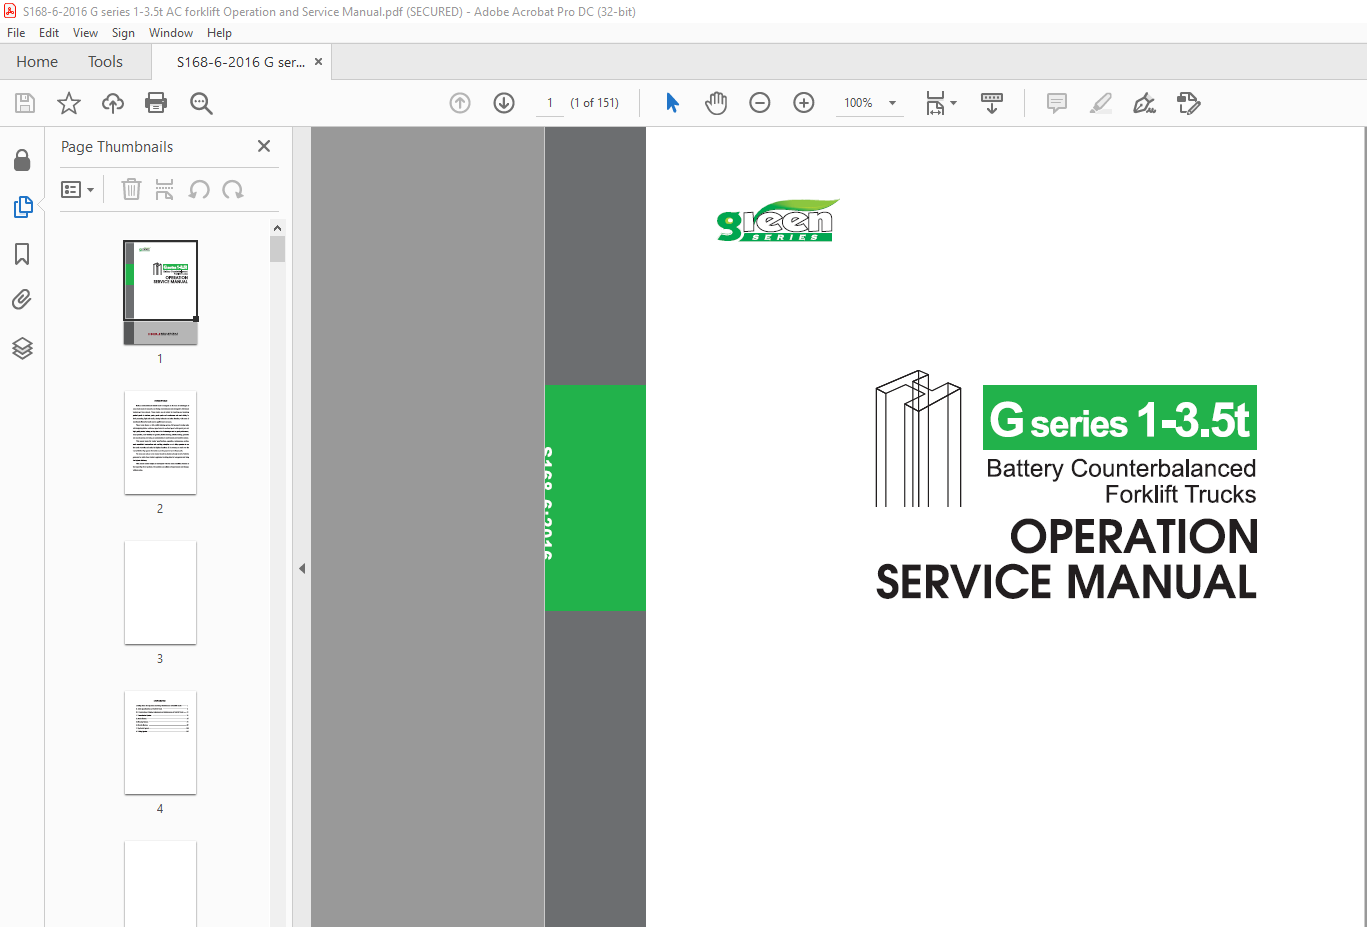Select page 3 thumbnail
The image size is (1367, 927).
tap(160, 593)
